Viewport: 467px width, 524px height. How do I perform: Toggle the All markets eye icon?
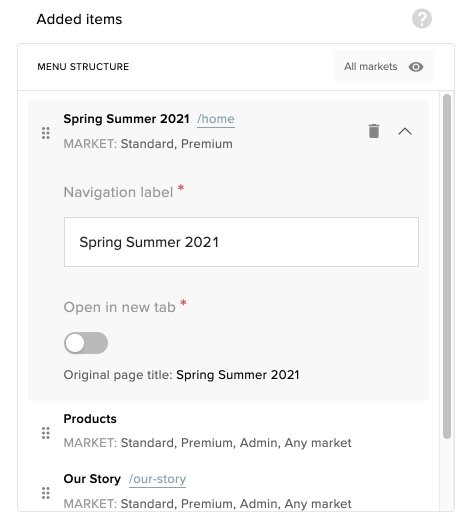click(x=416, y=67)
